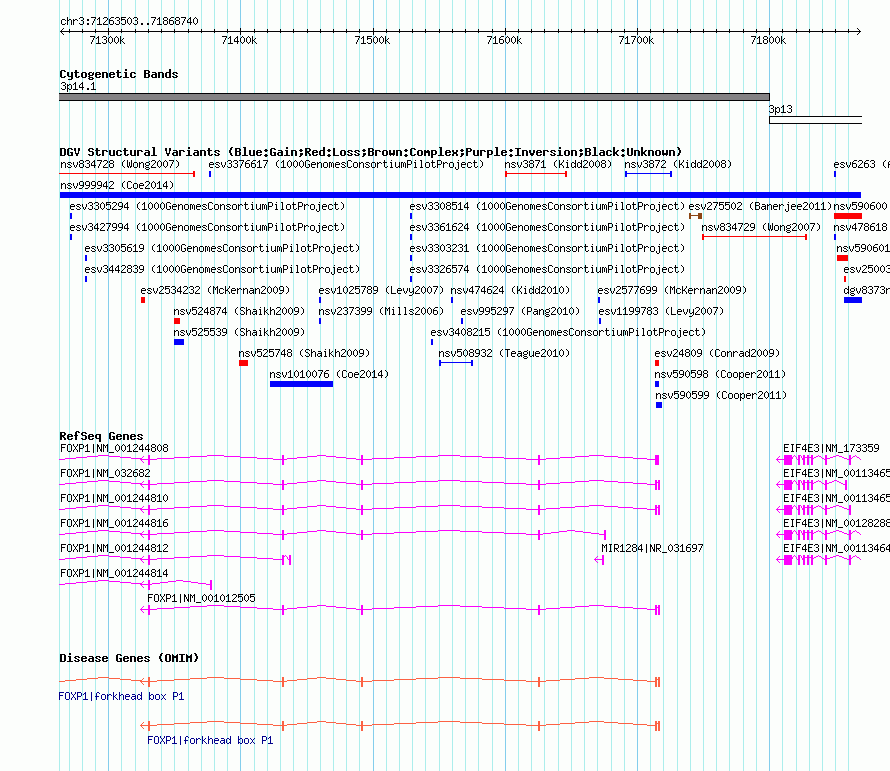The width and height of the screenshot is (890, 771).
Task: Click red block under nsv524874 (Shaikh2009)
Action: click(x=177, y=321)
